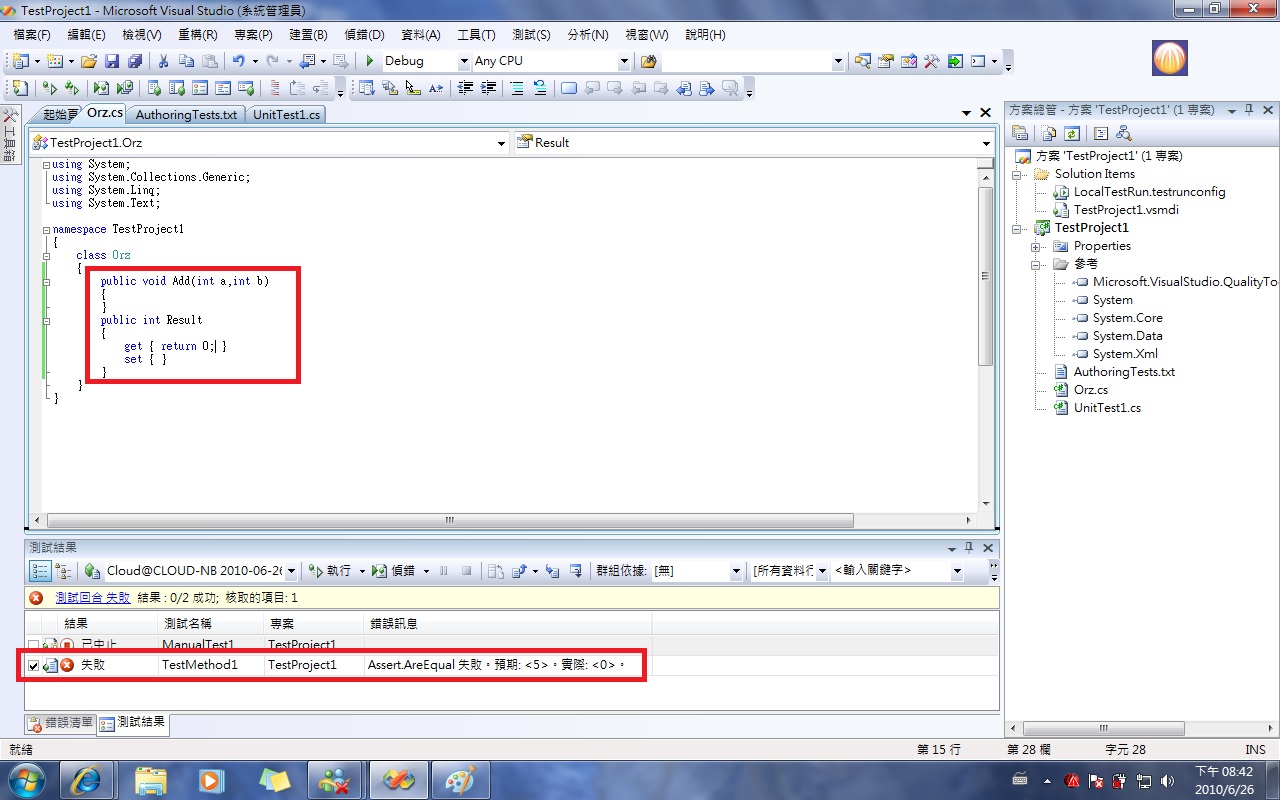Open the 測試(S) test menu
The image size is (1280, 800).
tap(531, 35)
